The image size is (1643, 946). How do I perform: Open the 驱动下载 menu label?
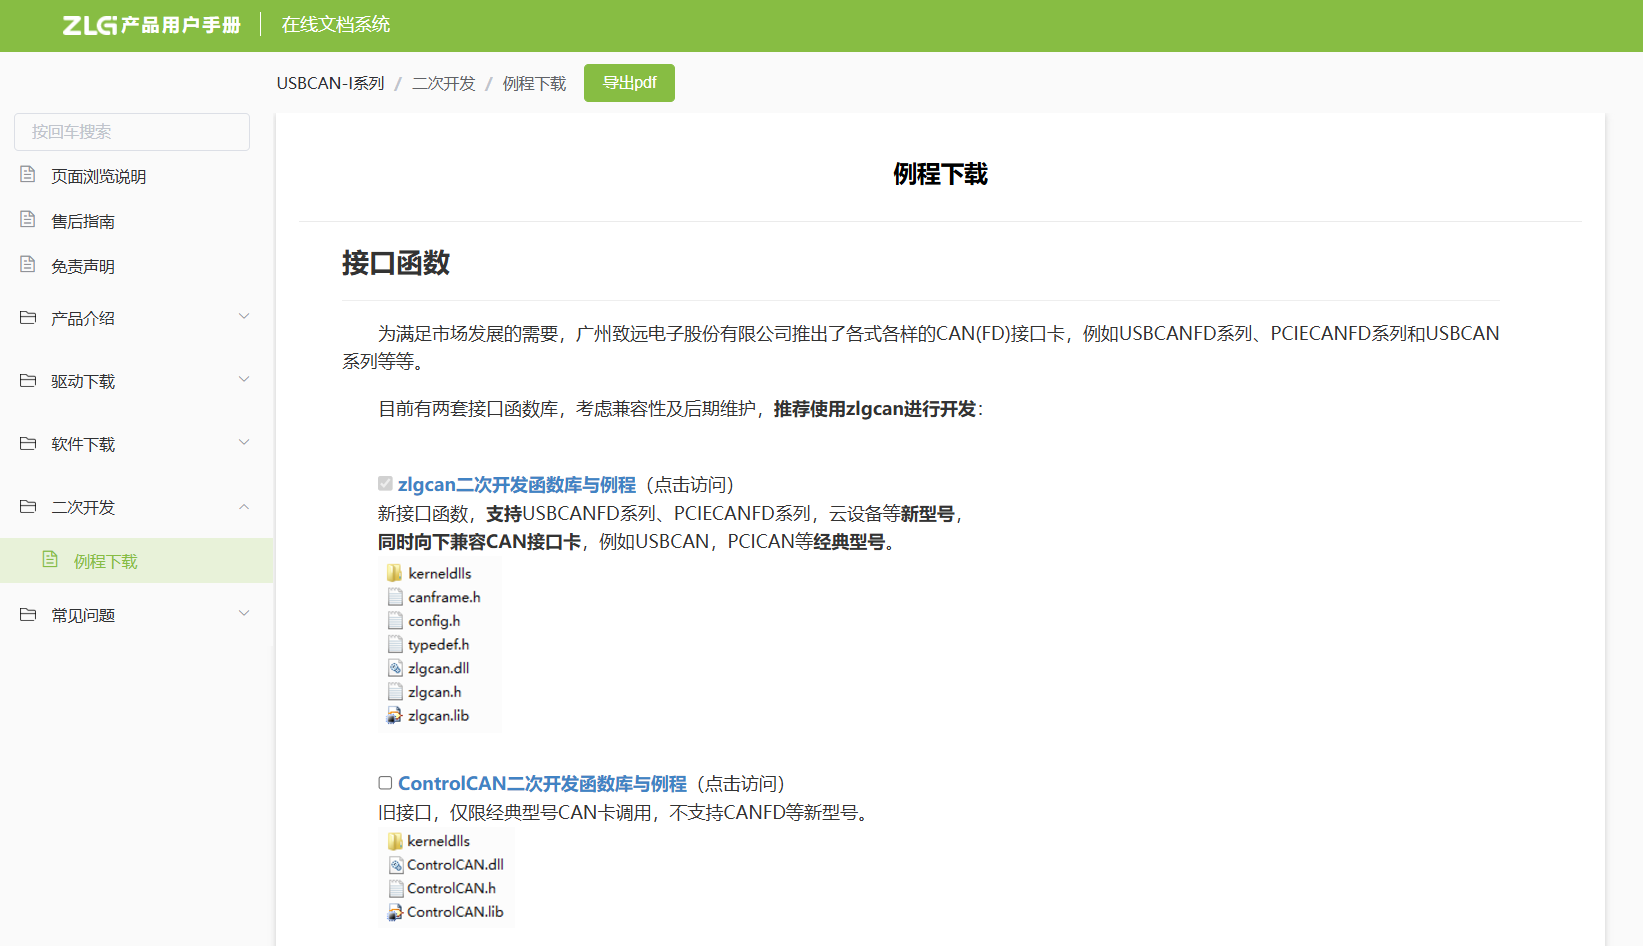pyautogui.click(x=83, y=382)
